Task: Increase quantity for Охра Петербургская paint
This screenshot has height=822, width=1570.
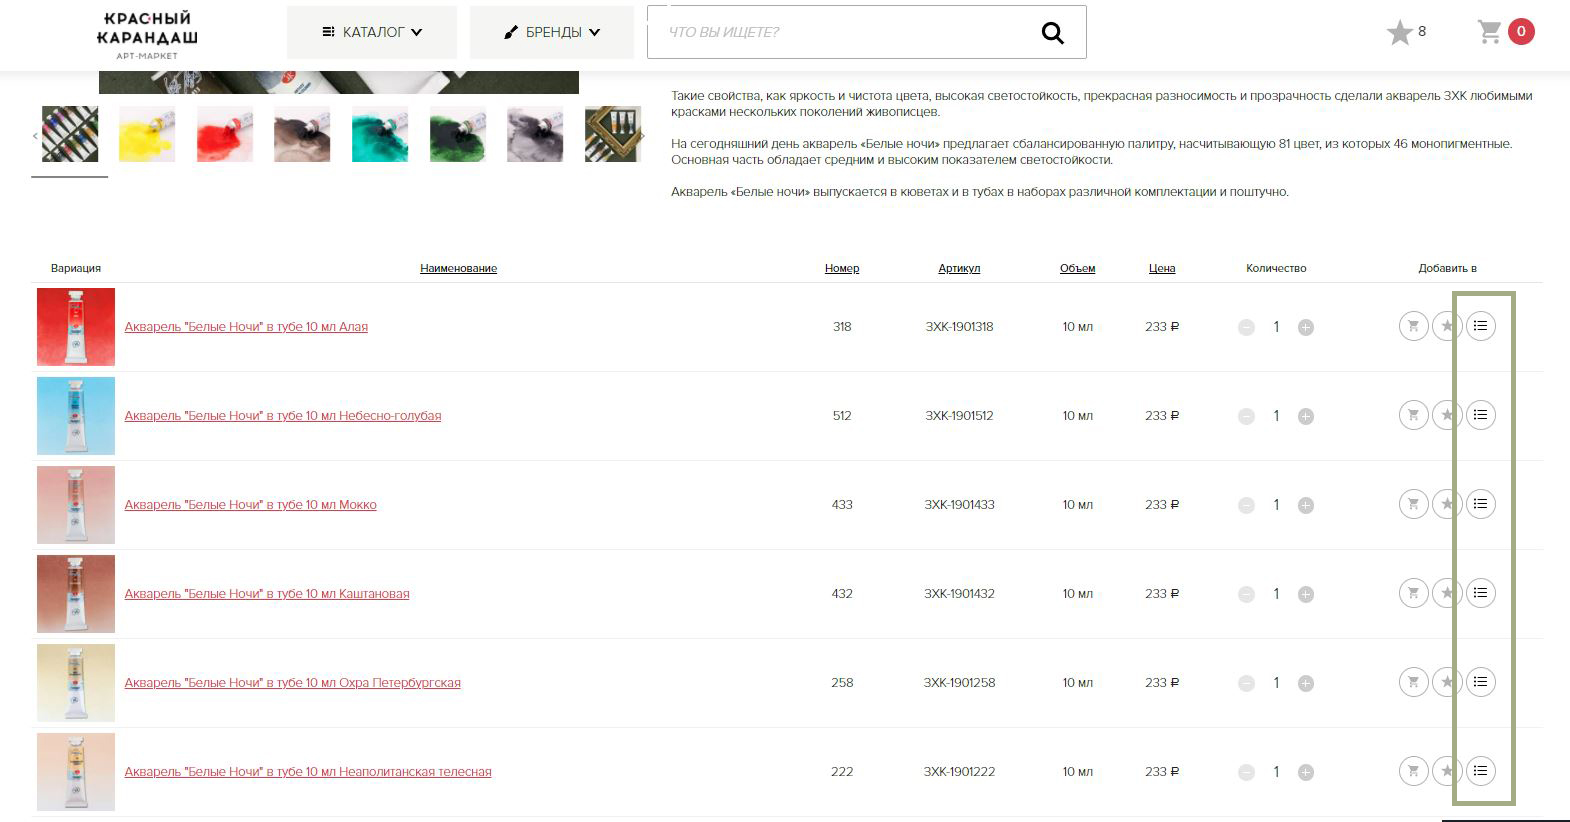Action: pos(1305,683)
